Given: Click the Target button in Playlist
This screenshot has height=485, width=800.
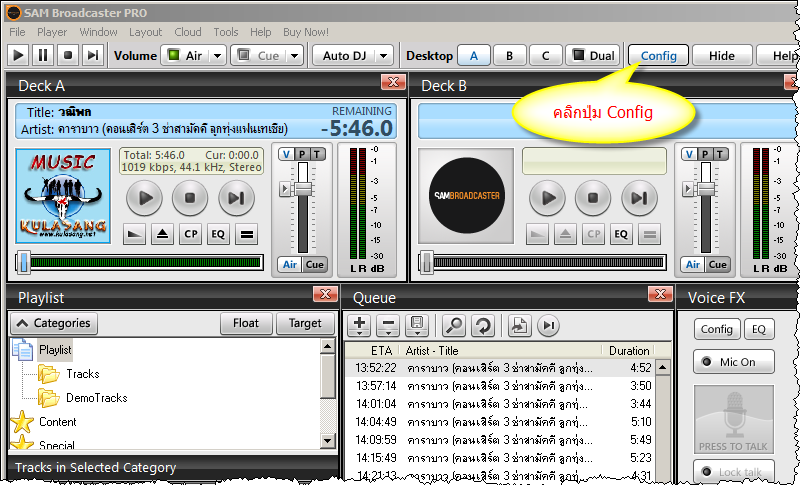Looking at the screenshot, I should 305,323.
